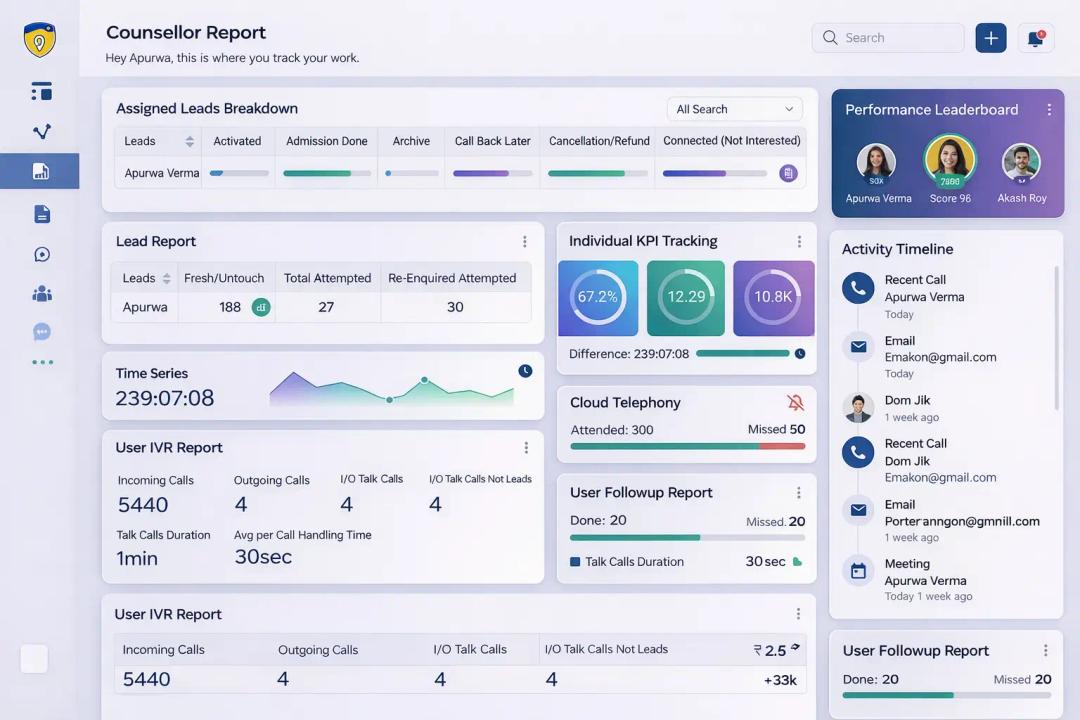Select the analytics branch icon in sidebar
Viewport: 1080px width, 720px height.
(41, 131)
